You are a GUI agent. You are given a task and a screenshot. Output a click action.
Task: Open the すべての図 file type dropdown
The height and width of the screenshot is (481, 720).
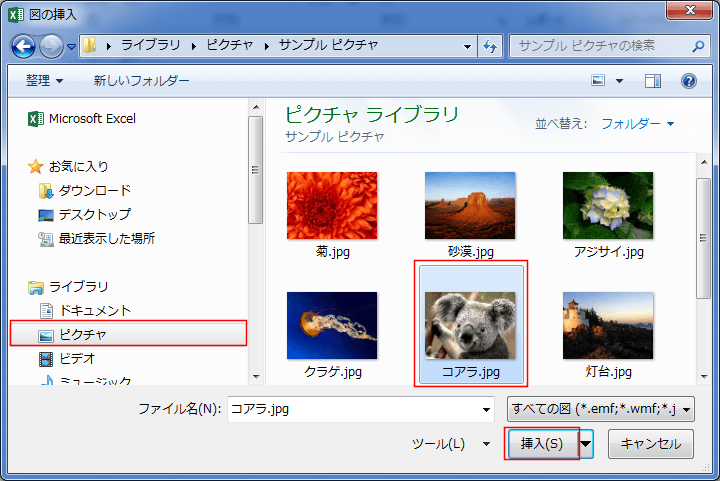[601, 409]
